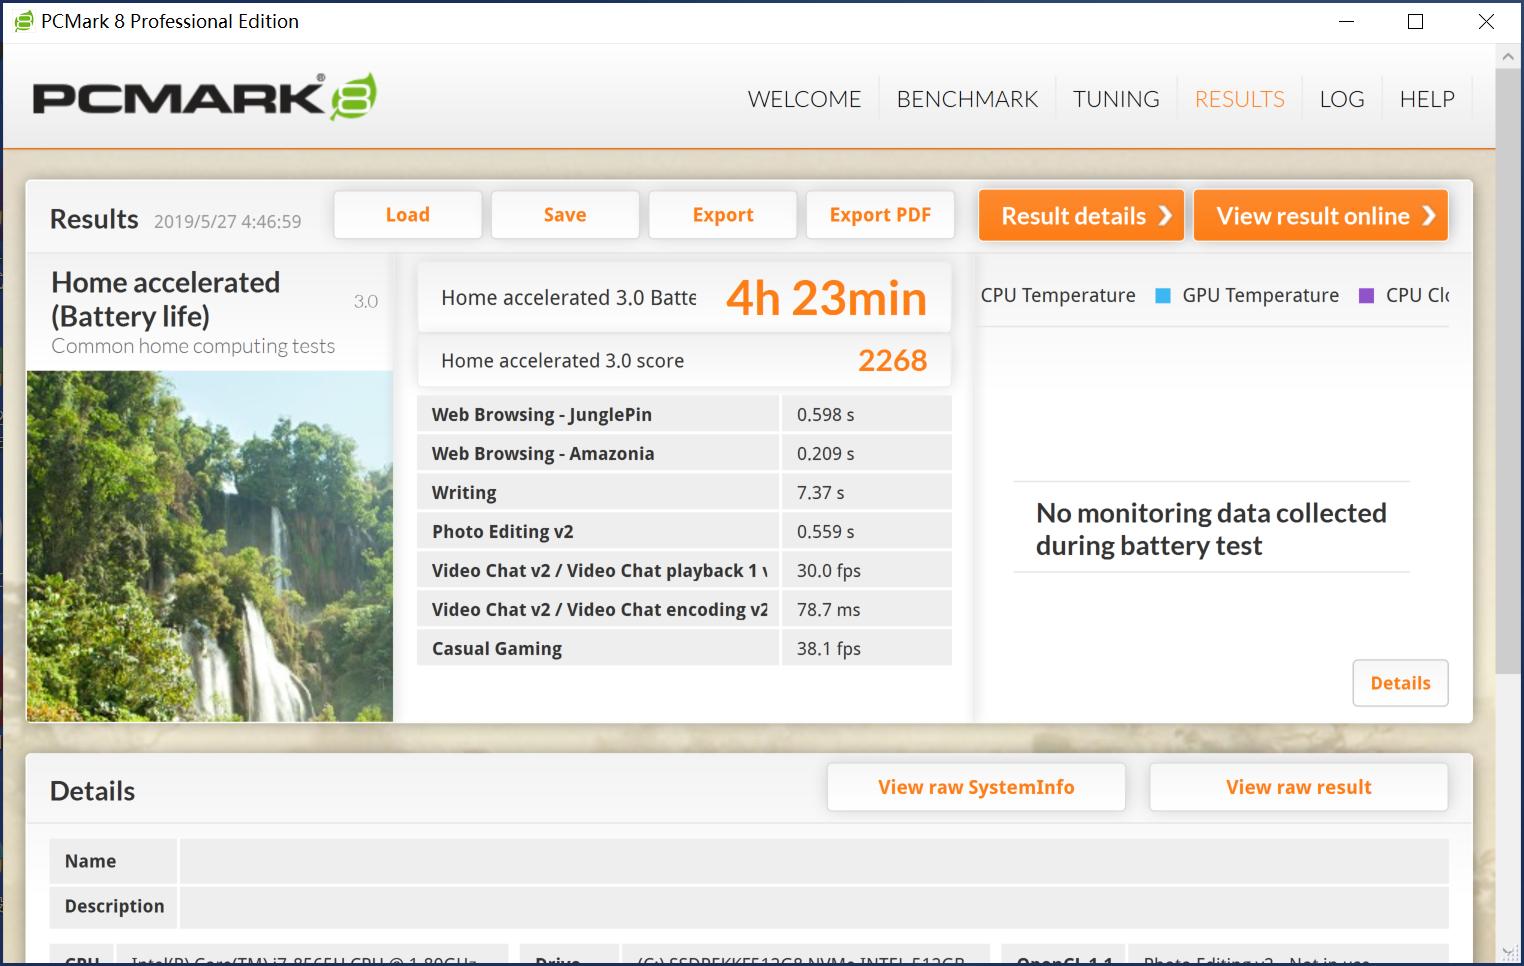Click the Home accelerated (Battery life) heading
This screenshot has width=1524, height=966.
[165, 299]
